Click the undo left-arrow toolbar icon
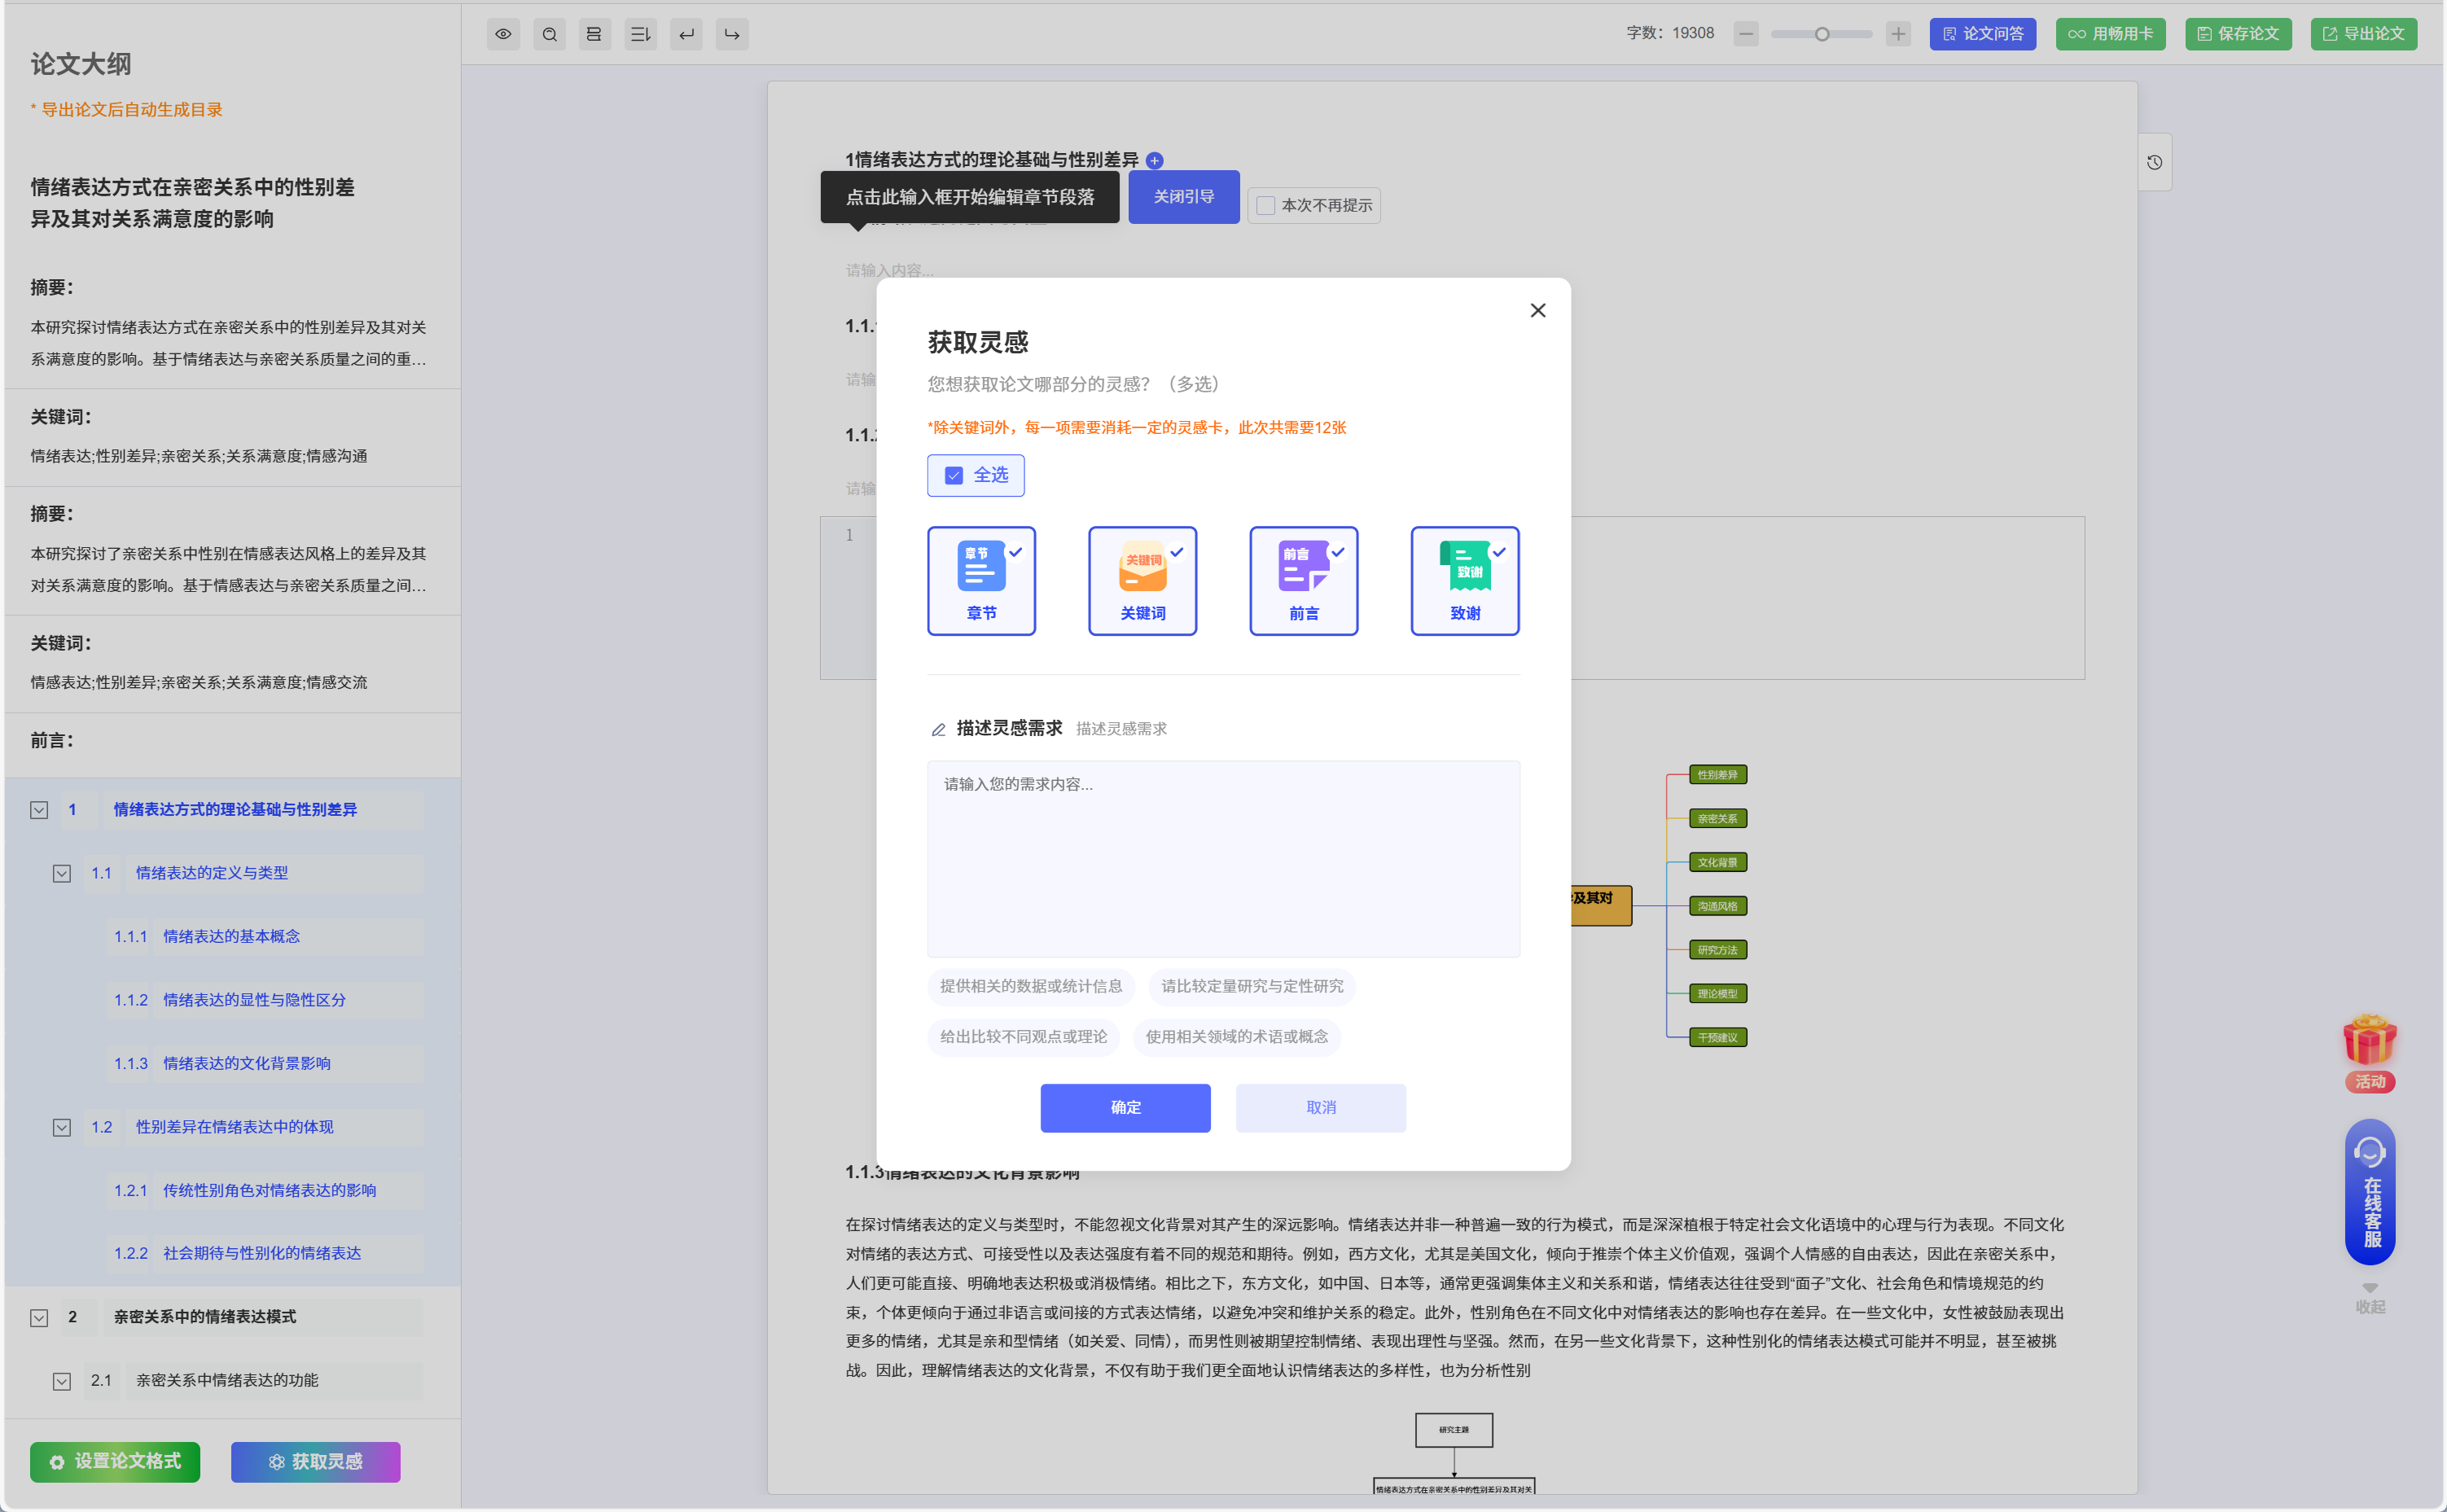 click(686, 34)
